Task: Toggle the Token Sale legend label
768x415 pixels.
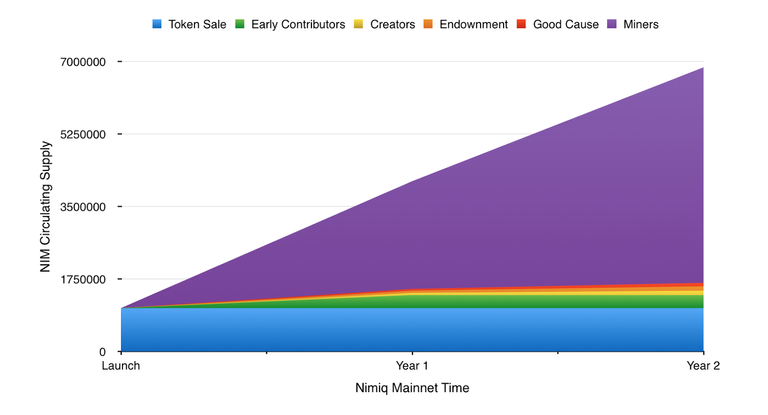Action: coord(197,24)
